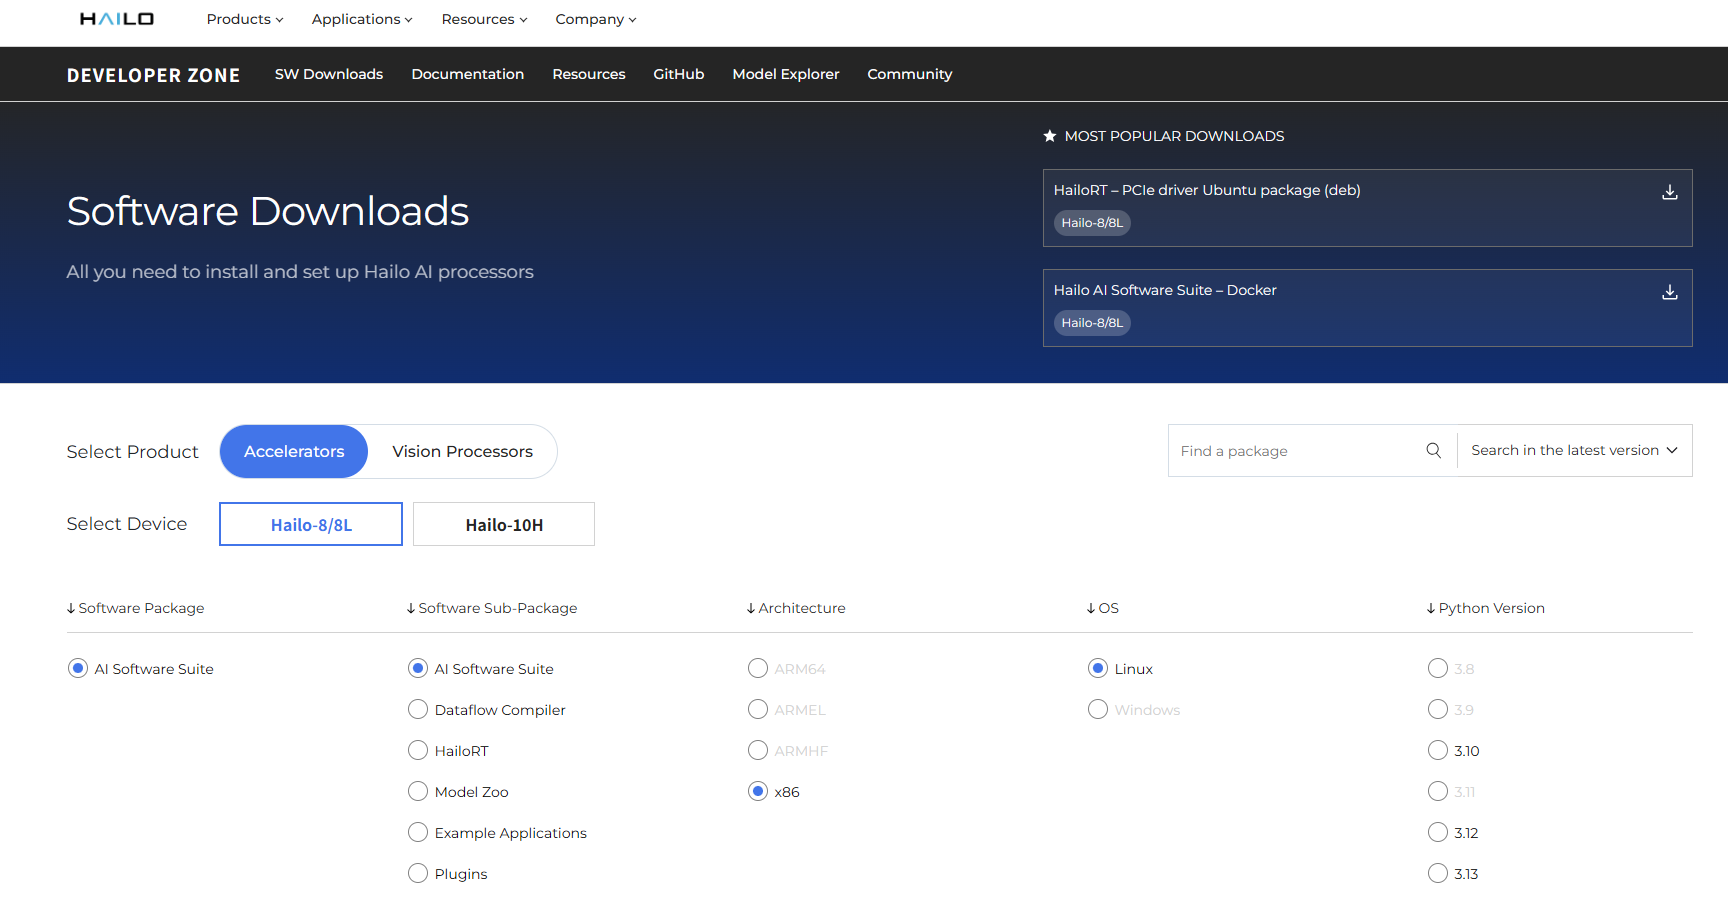Select the Hailo-10H device tab
Viewport: 1728px width, 904px height.
coord(504,525)
